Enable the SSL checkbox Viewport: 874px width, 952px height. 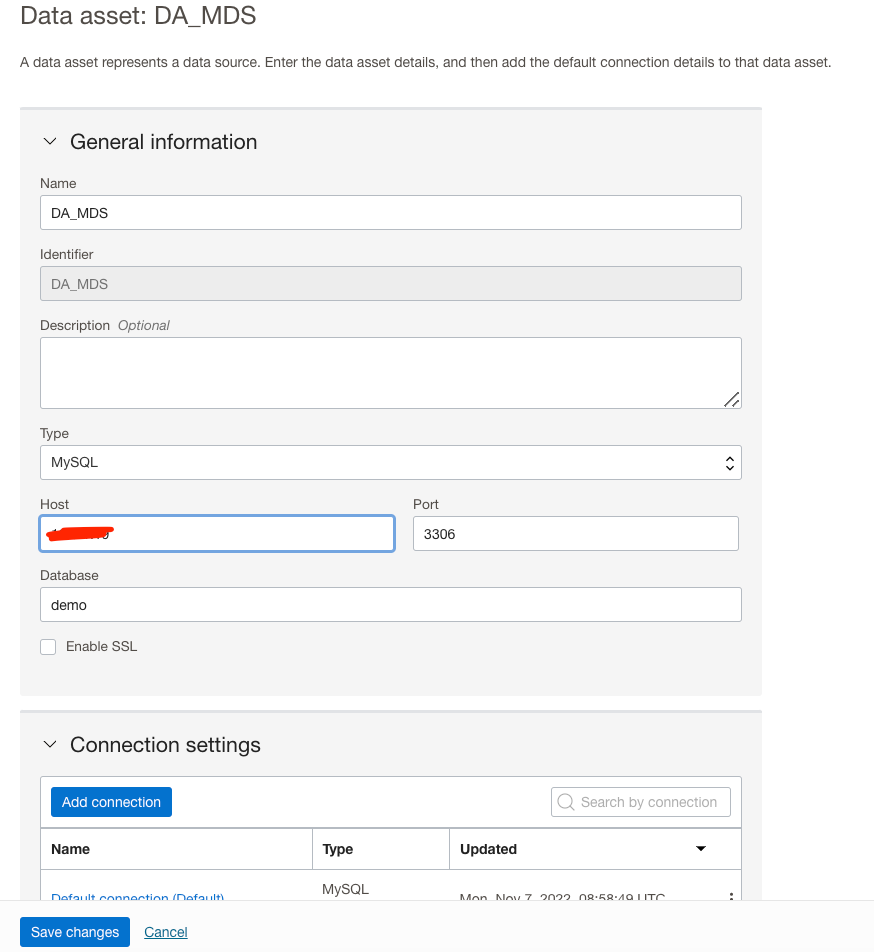[x=48, y=647]
